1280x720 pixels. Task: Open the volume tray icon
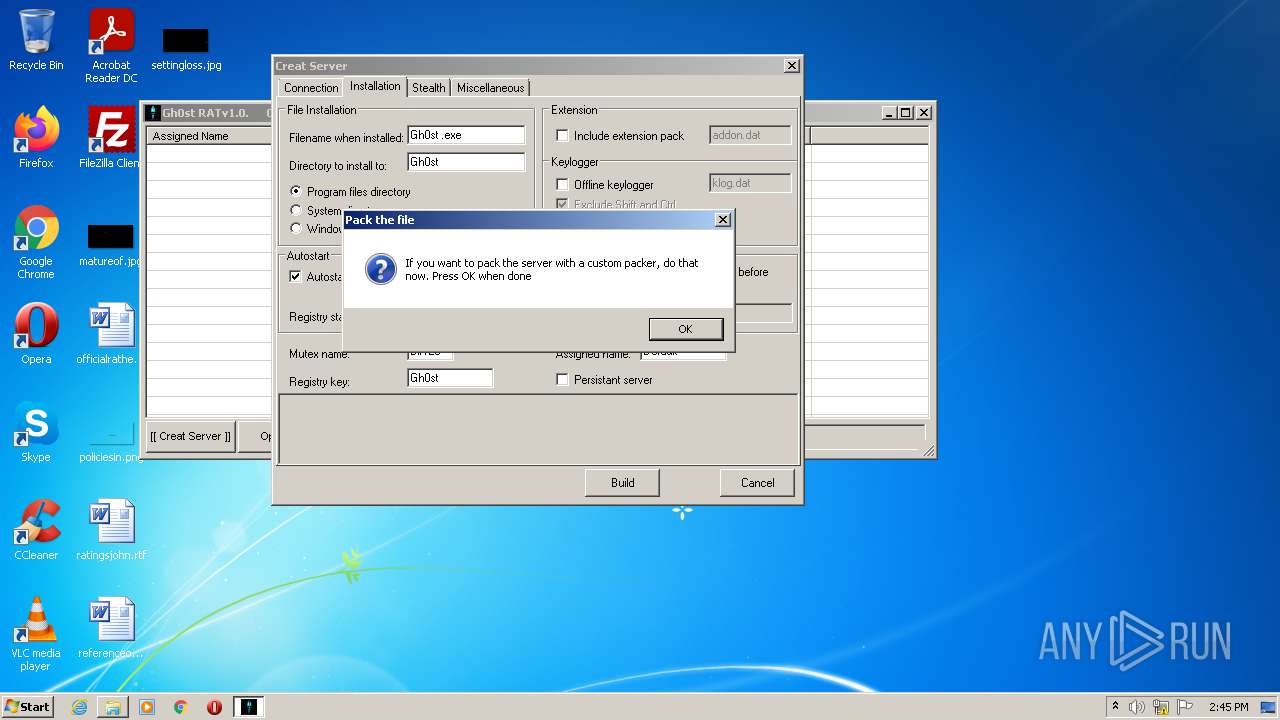click(1137, 707)
